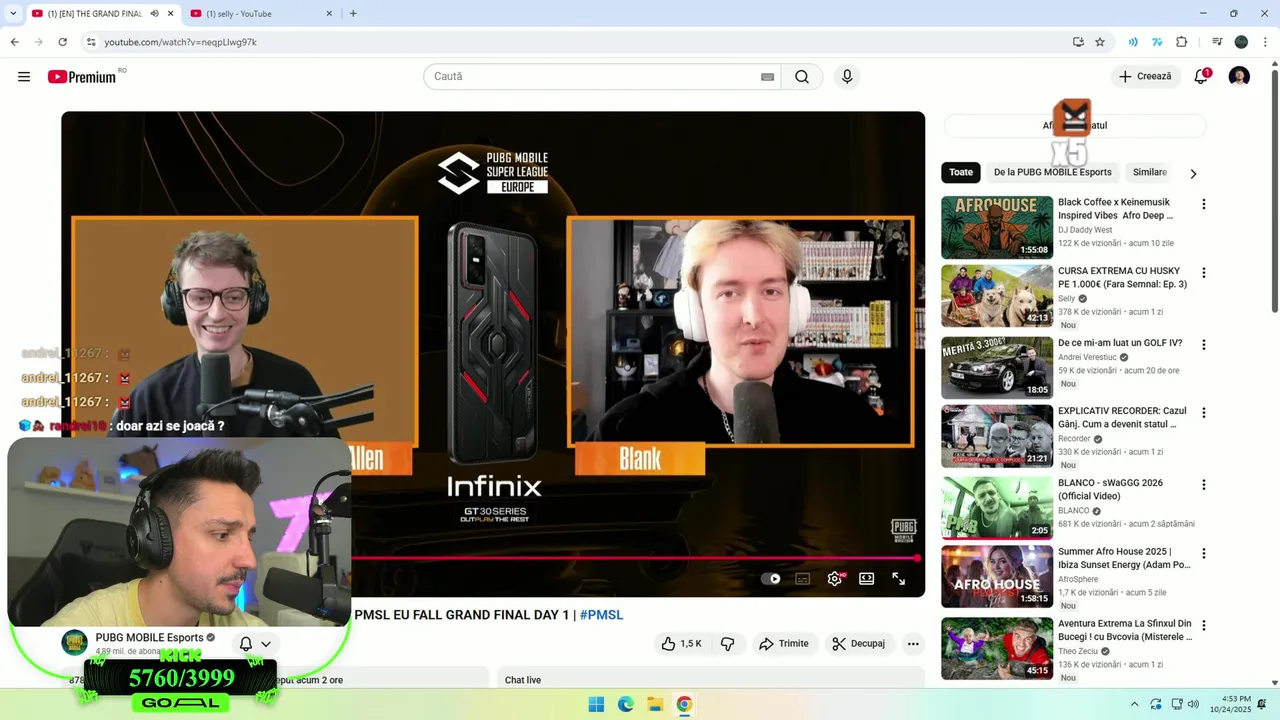Screen dimensions: 1280x720
Task: Open the blue sound-wave extension icon
Action: [1133, 42]
